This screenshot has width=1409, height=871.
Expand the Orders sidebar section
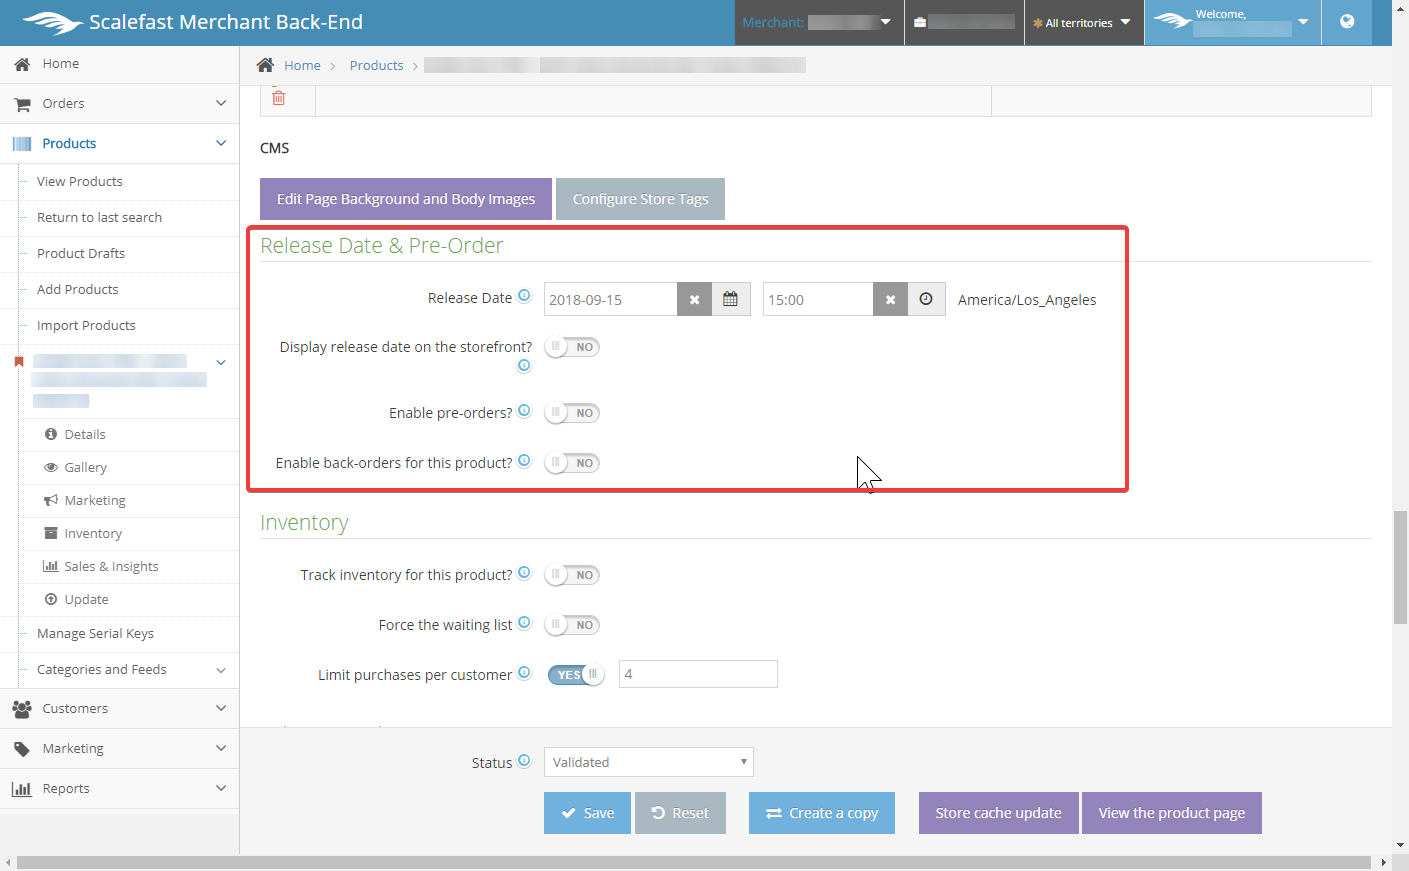coord(119,104)
